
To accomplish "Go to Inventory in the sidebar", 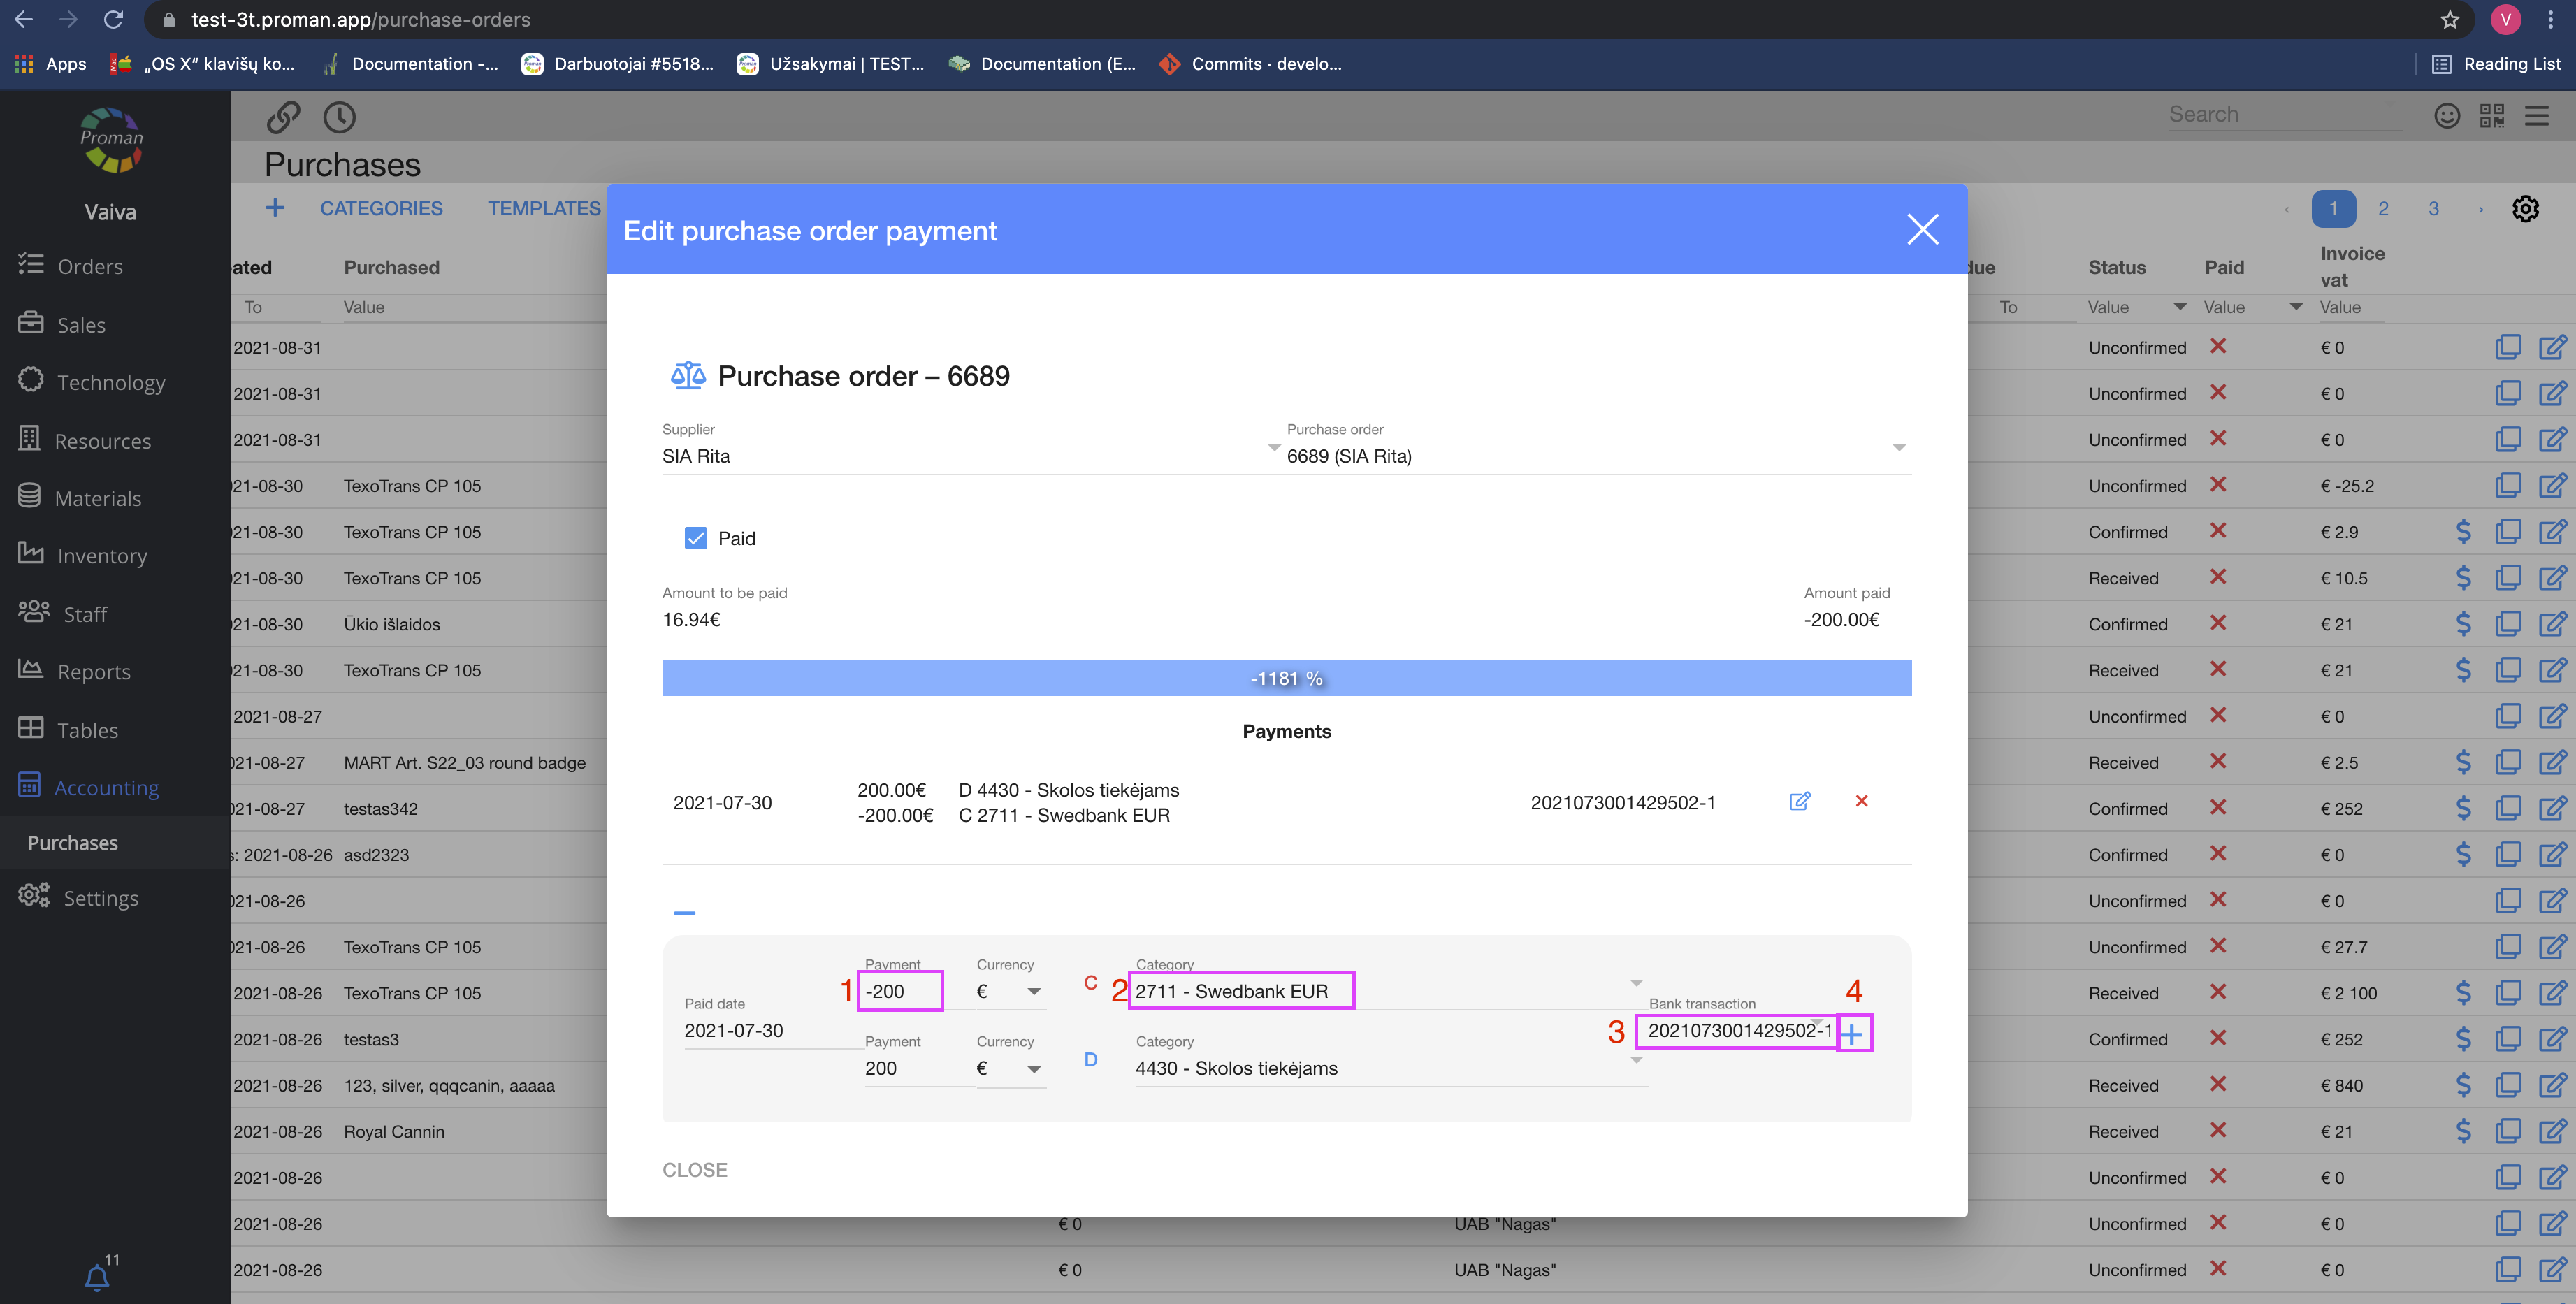I will click(x=102, y=556).
